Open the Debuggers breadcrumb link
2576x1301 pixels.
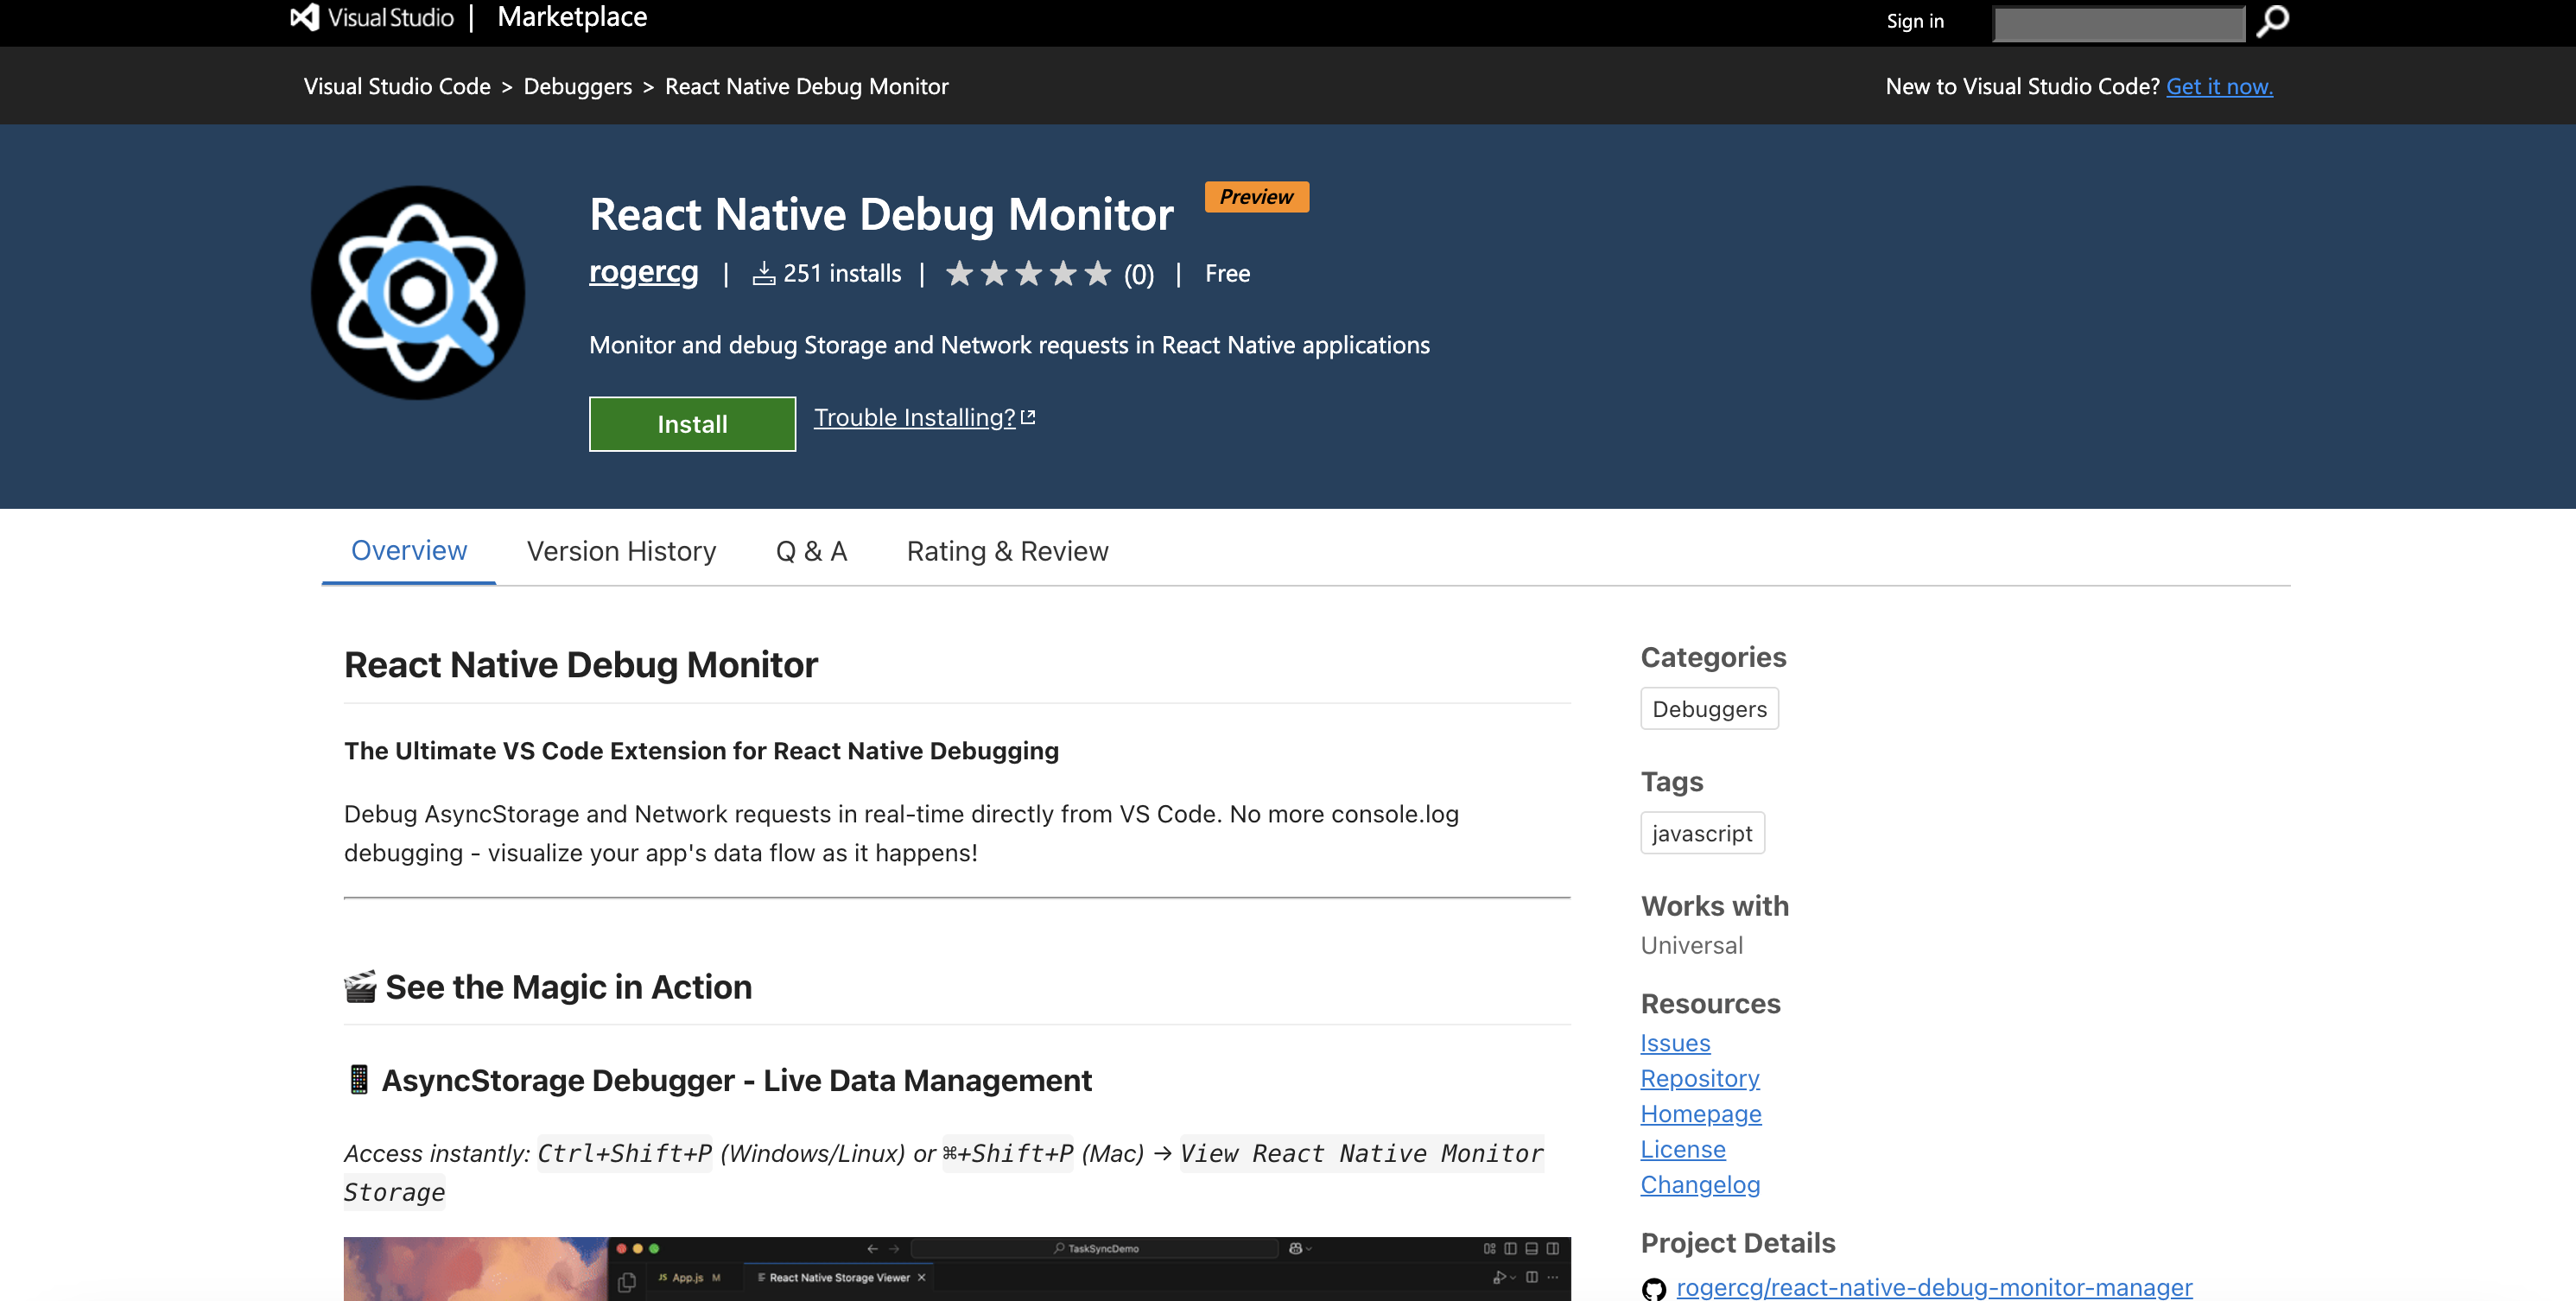click(x=578, y=86)
